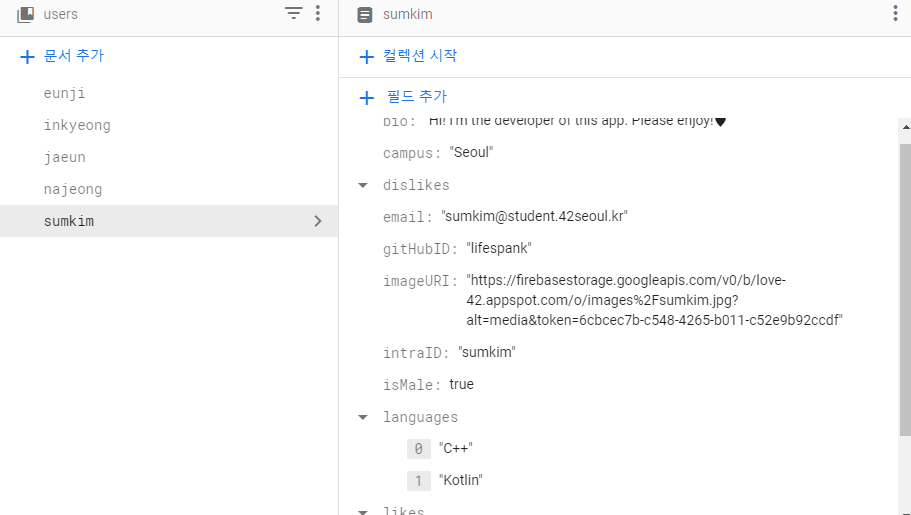Click the isMale true value
This screenshot has width=911, height=515.
click(x=461, y=385)
